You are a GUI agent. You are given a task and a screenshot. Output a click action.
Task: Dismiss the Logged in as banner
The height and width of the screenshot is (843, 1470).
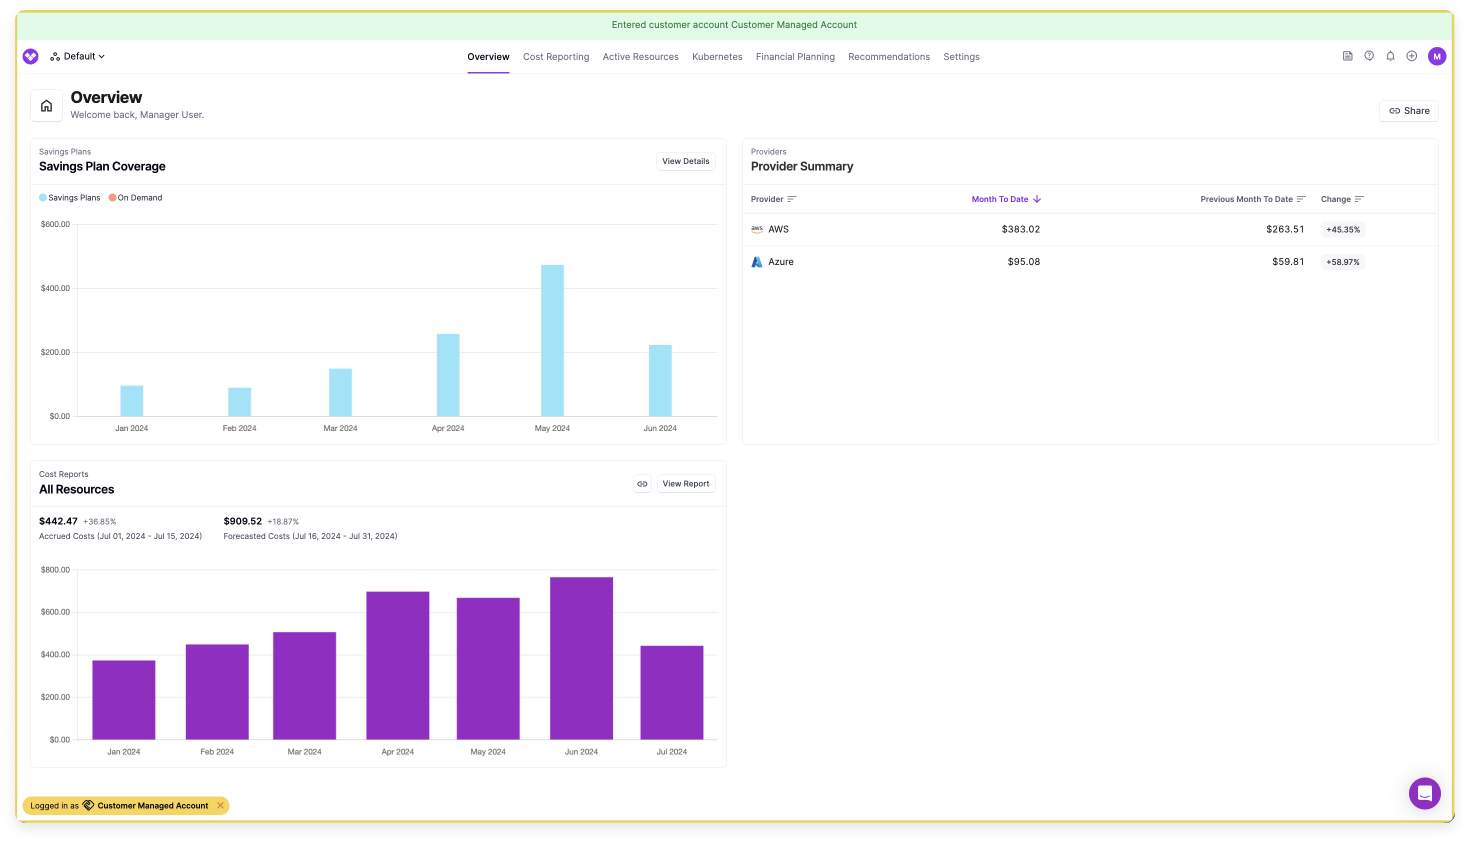220,806
